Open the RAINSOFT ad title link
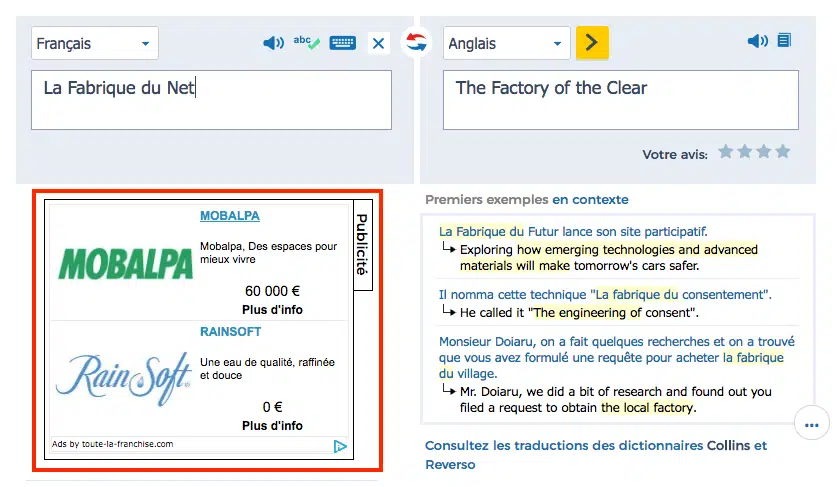The width and height of the screenshot is (837, 487). click(231, 332)
